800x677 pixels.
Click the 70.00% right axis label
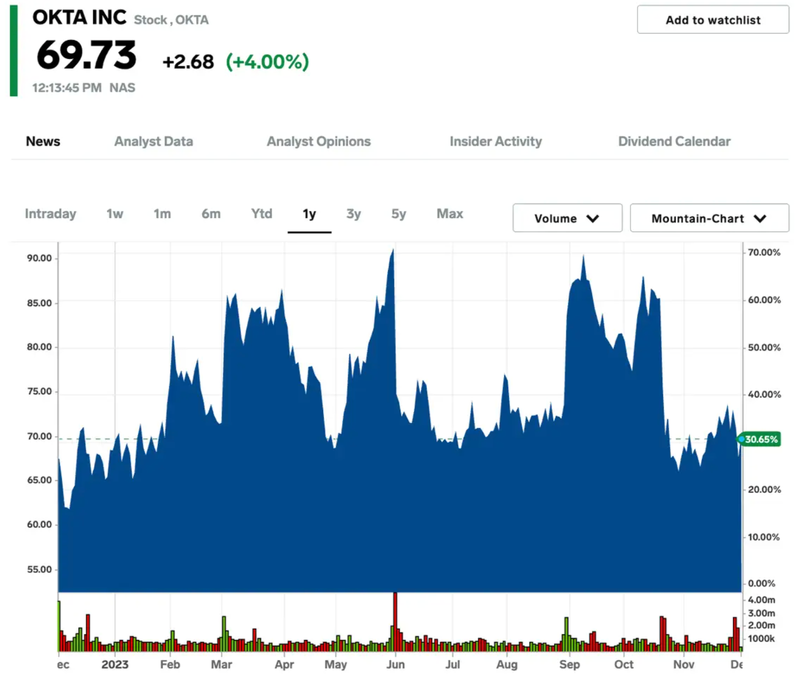(x=764, y=253)
